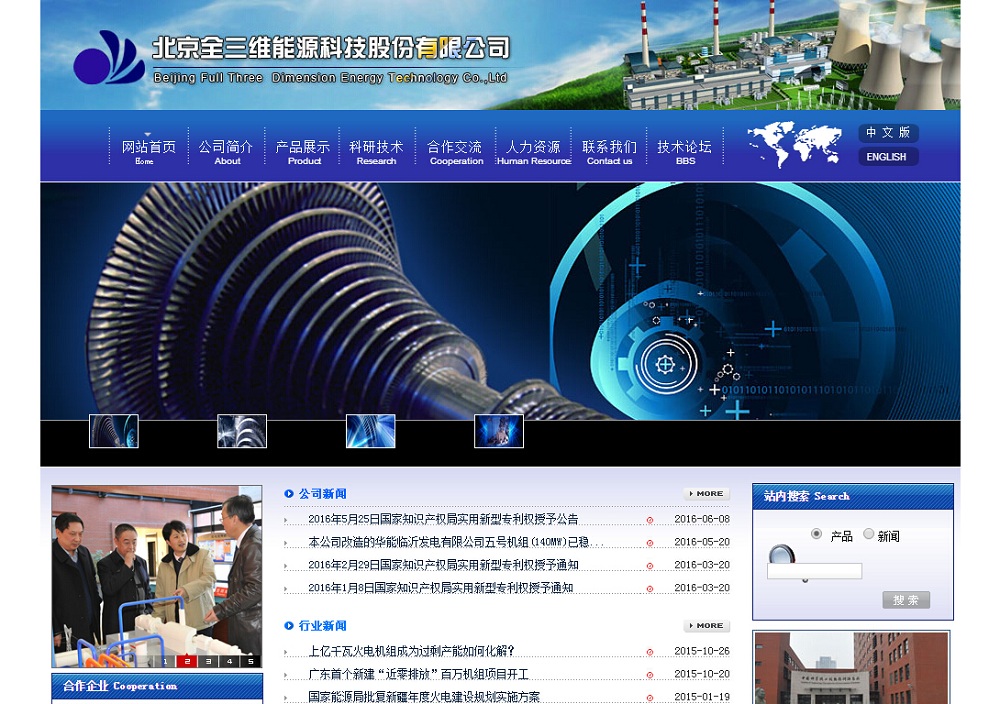This screenshot has width=1000, height=704.
Task: Click the world map graphic
Action: point(794,144)
